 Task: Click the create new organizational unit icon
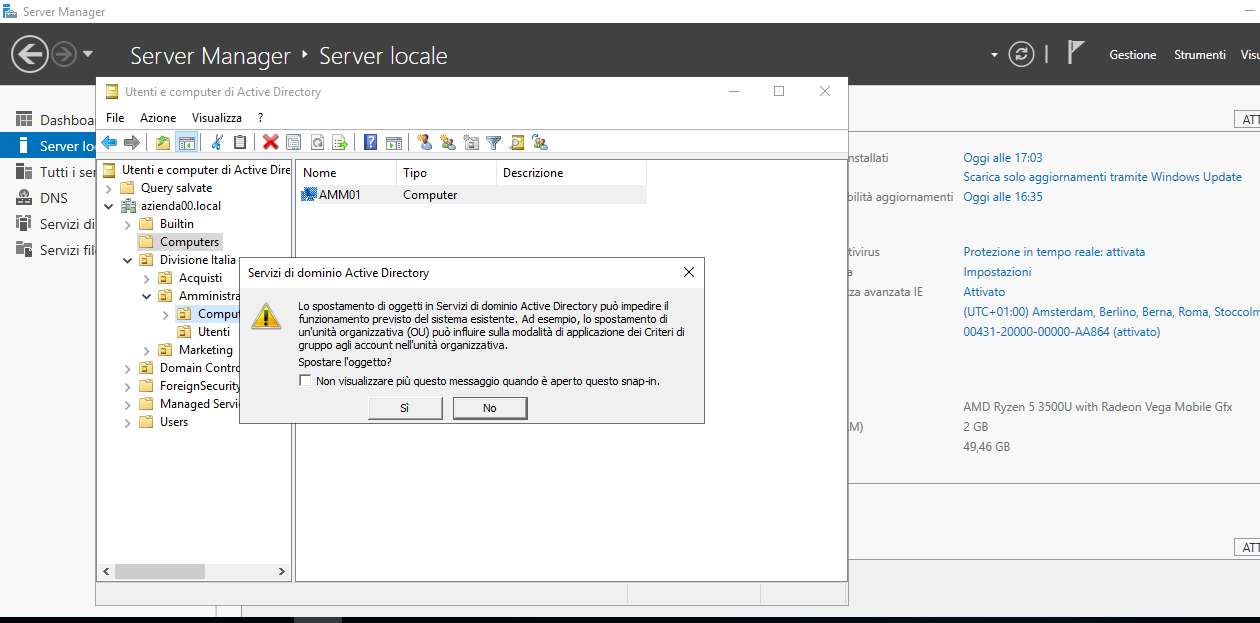(471, 143)
